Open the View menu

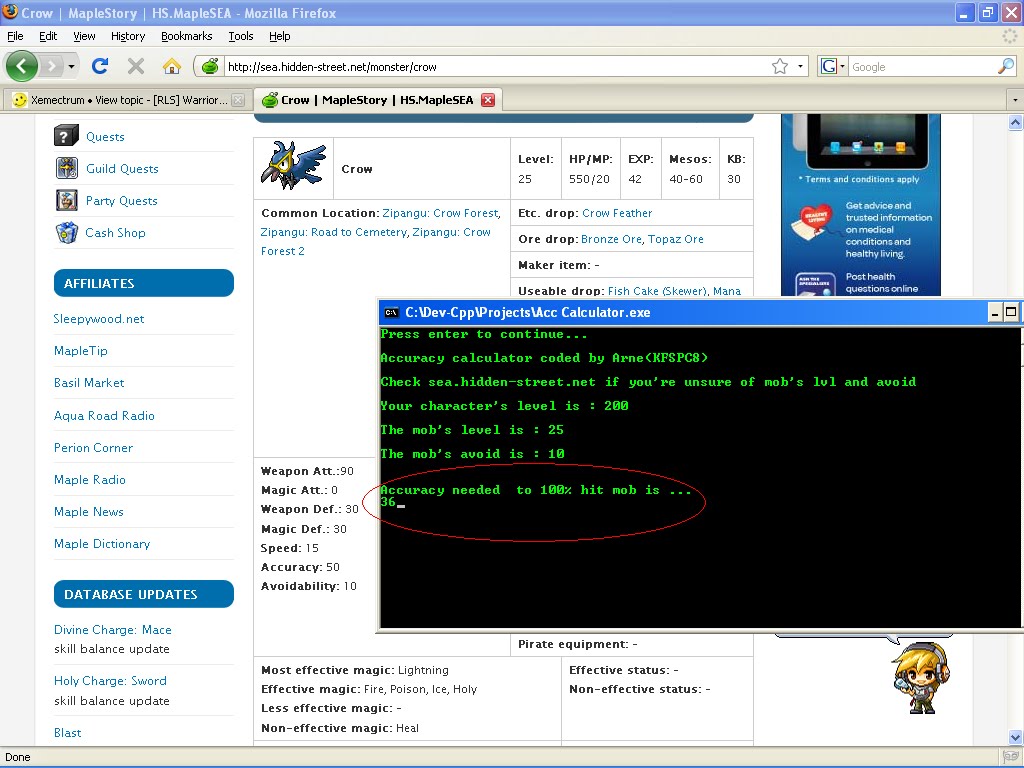tap(84, 36)
